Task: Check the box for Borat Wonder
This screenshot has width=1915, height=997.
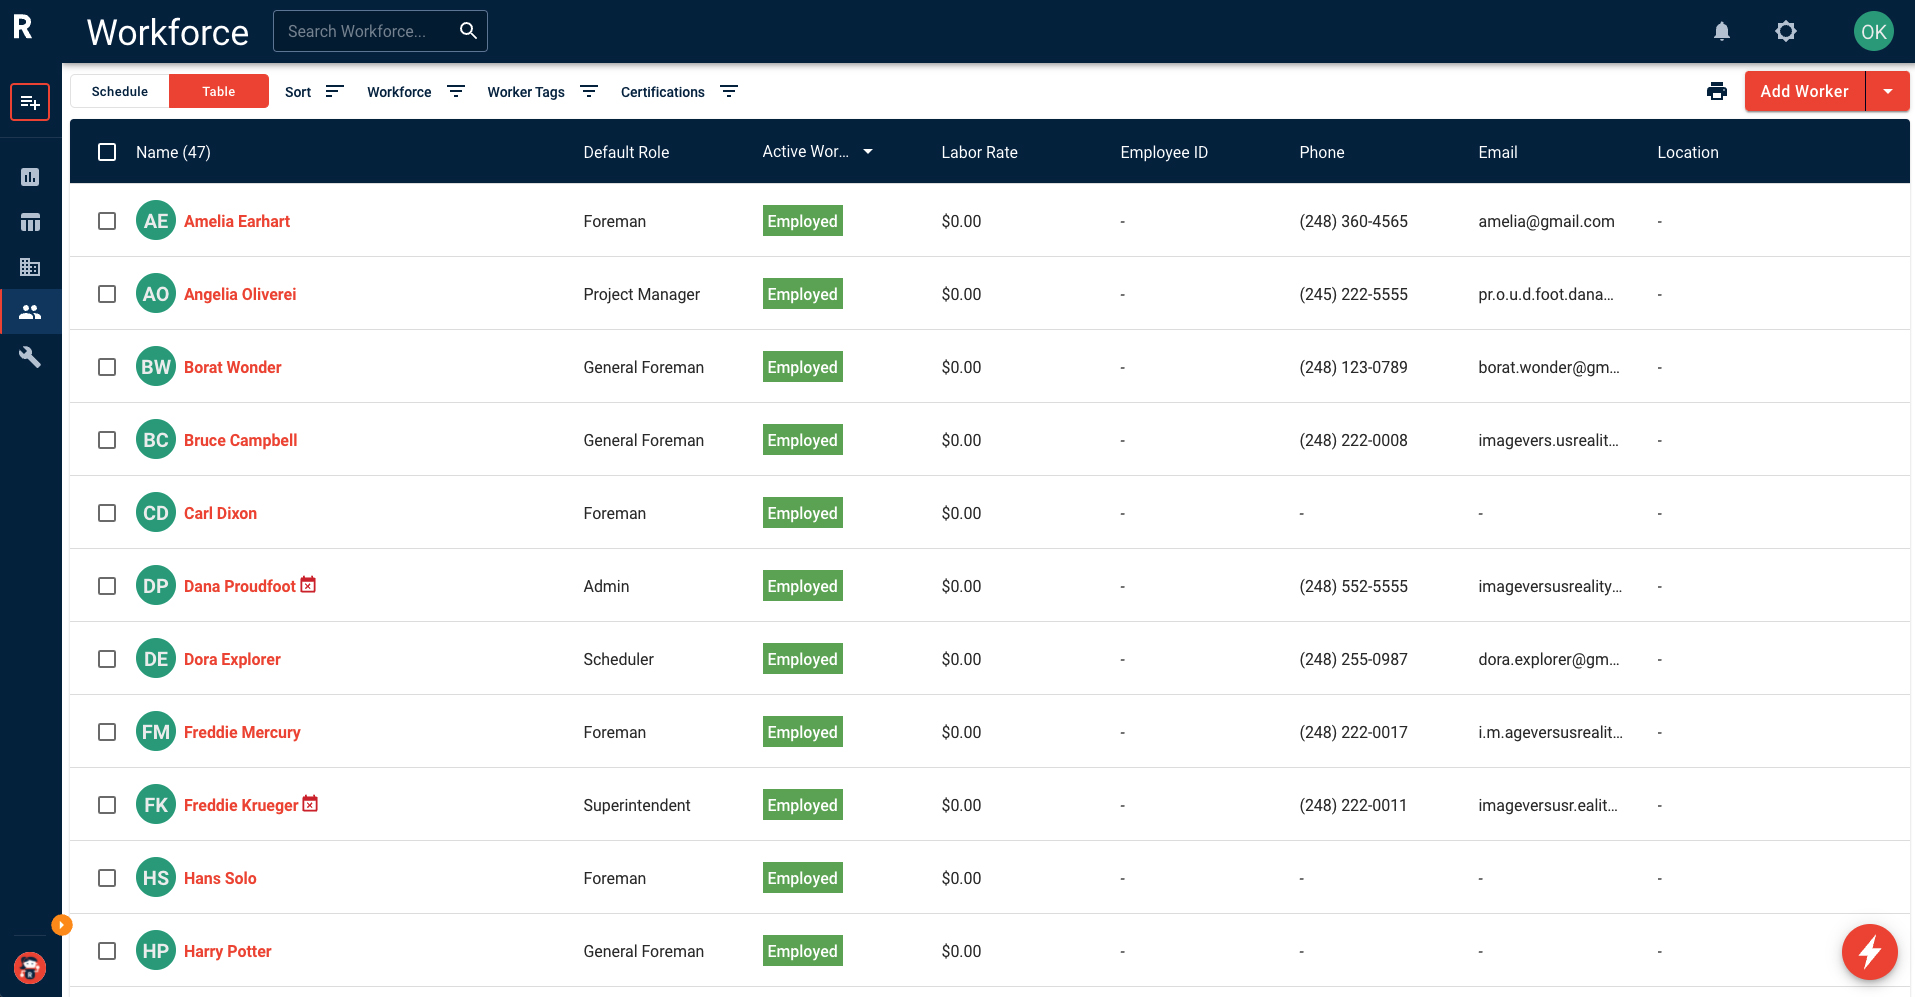Action: pyautogui.click(x=107, y=367)
